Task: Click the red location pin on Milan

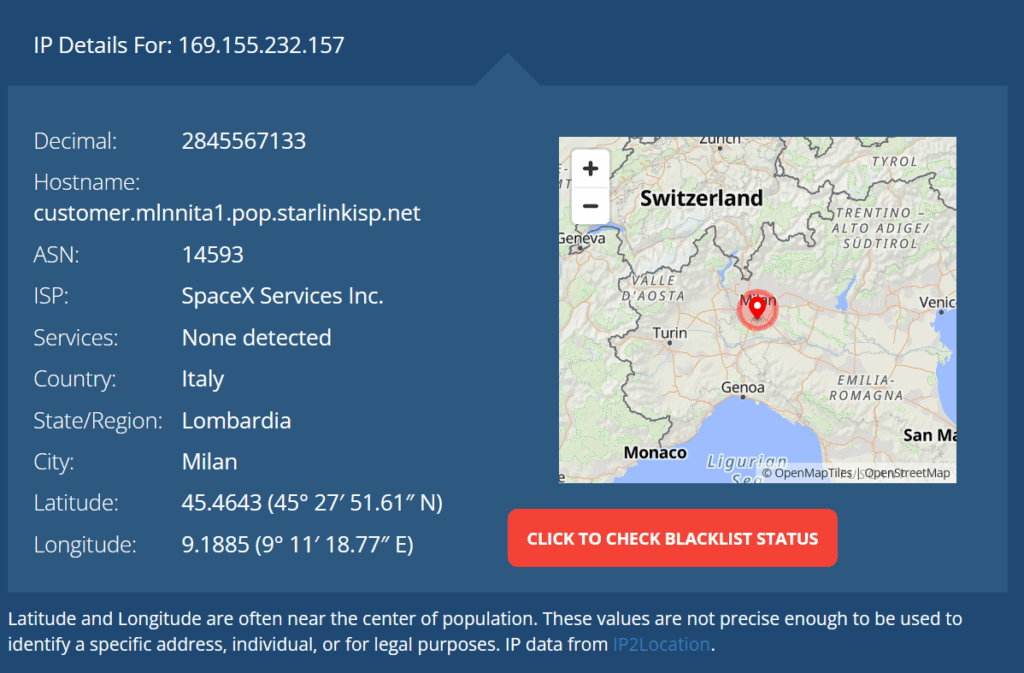Action: 757,309
